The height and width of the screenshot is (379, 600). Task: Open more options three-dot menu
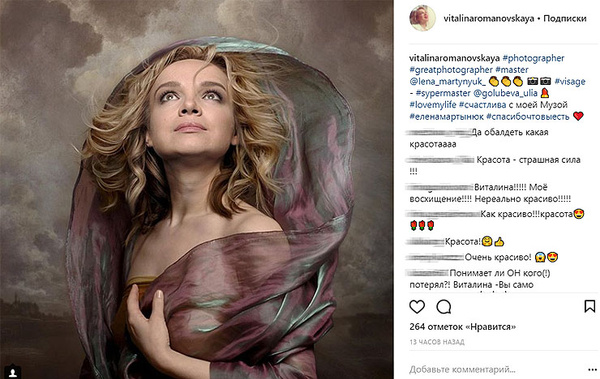coord(592,369)
